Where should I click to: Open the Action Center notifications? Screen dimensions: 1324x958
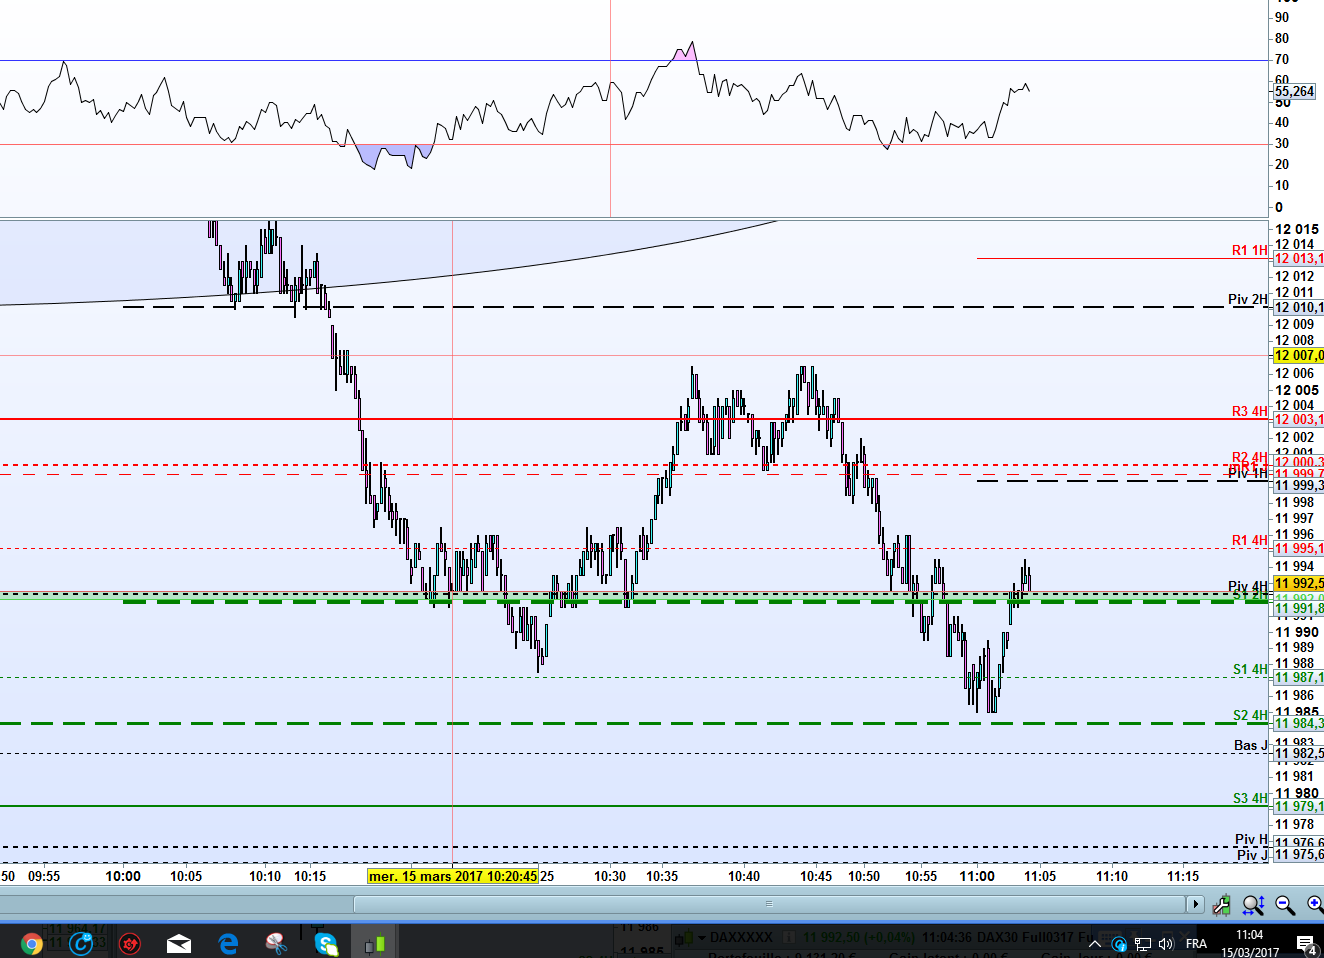1306,943
